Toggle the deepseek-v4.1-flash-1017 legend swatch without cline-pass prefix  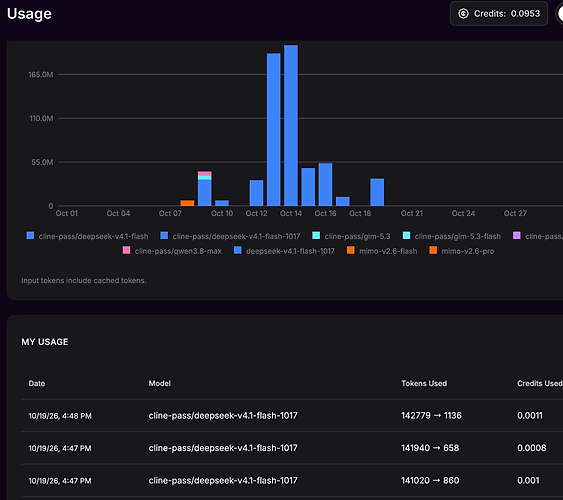click(x=238, y=250)
